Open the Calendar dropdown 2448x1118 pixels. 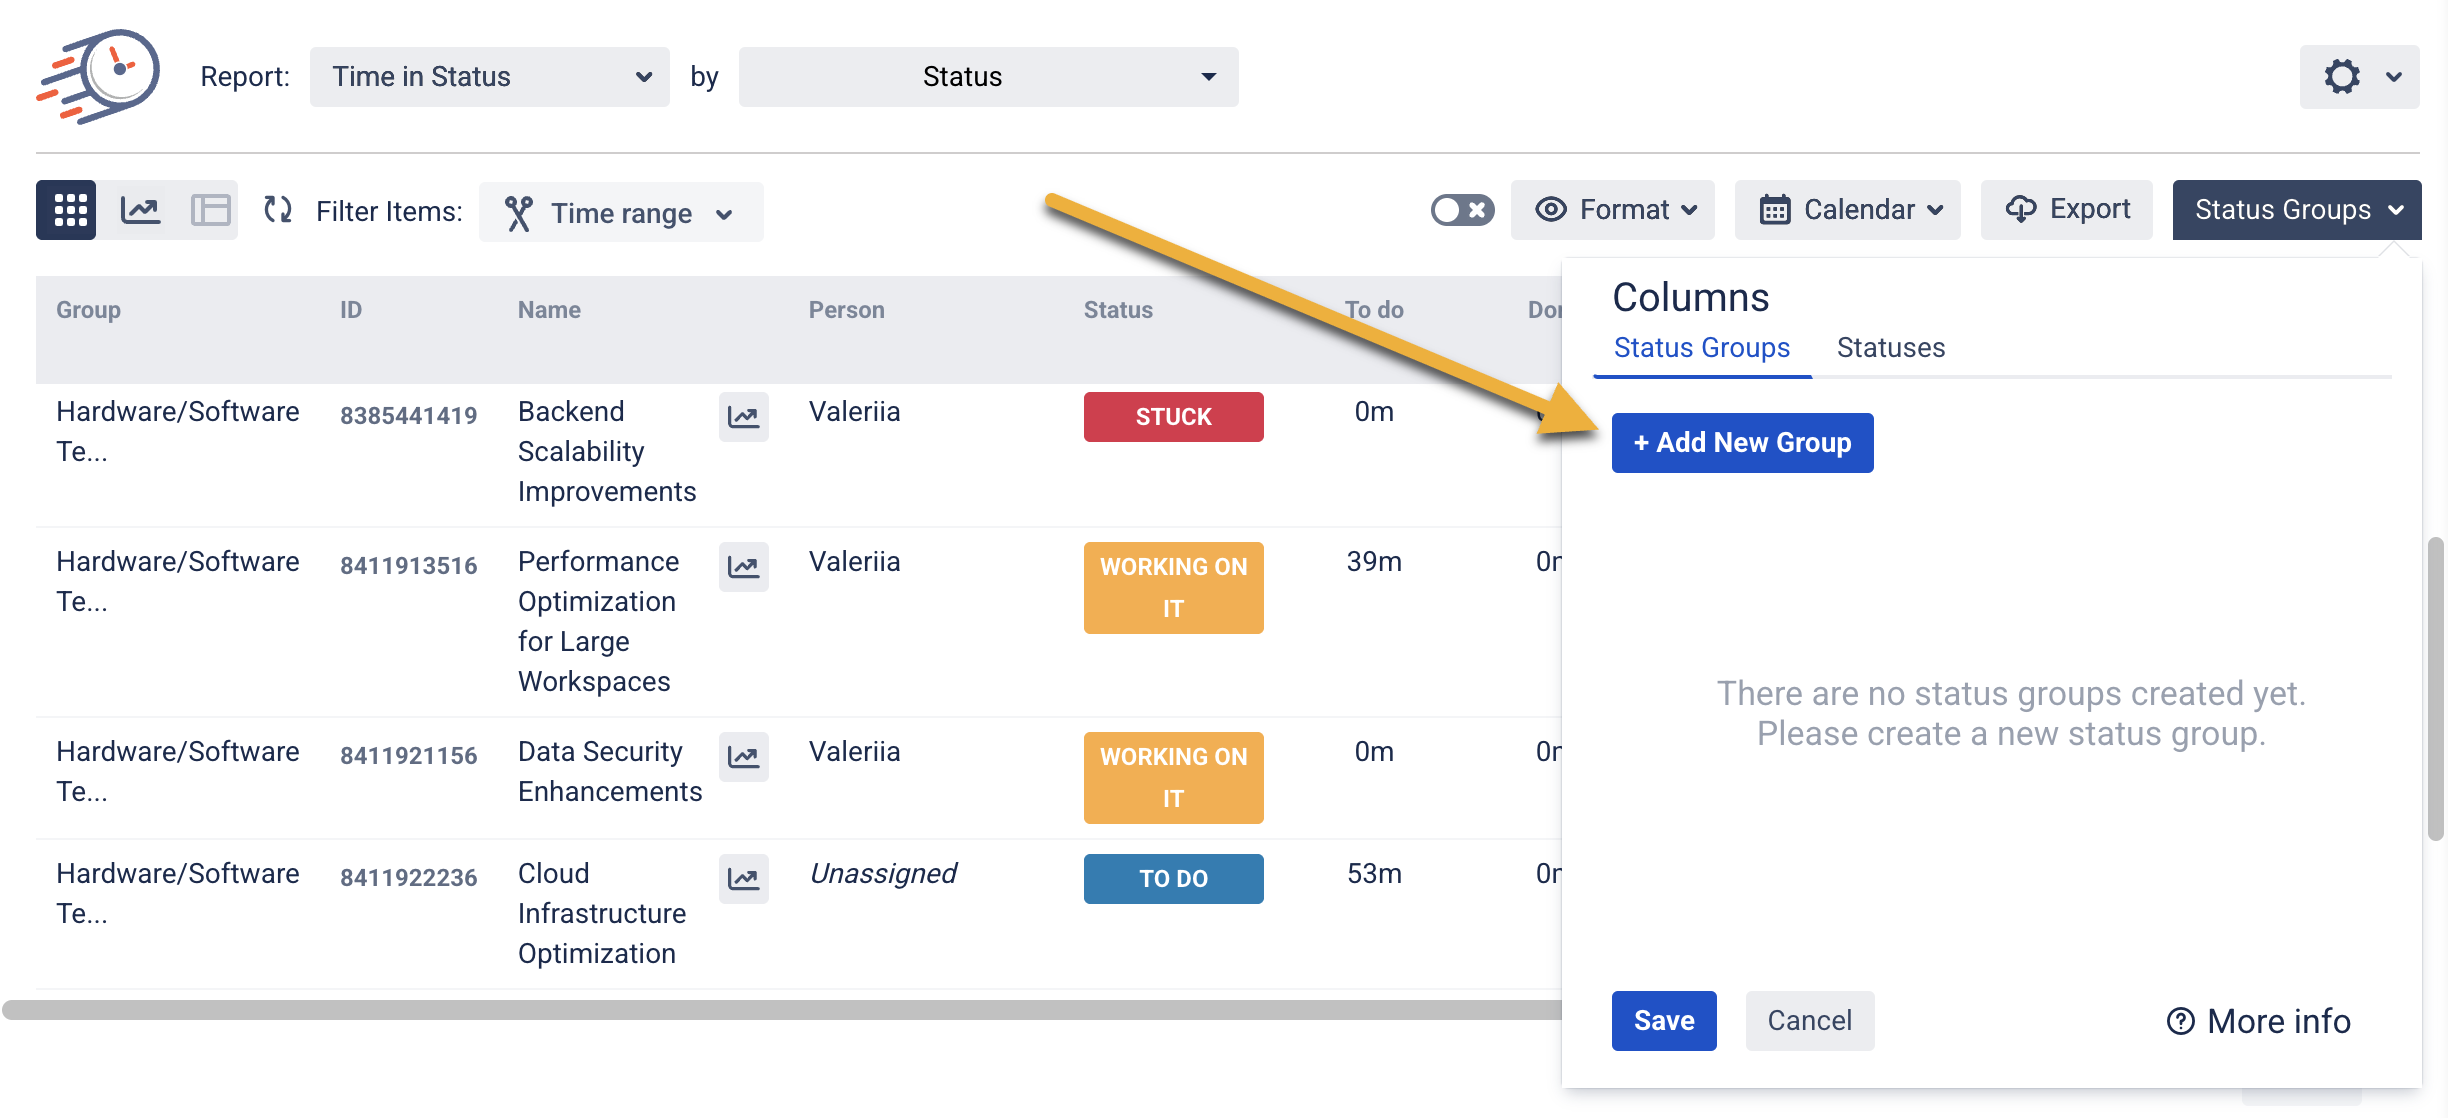(1847, 210)
